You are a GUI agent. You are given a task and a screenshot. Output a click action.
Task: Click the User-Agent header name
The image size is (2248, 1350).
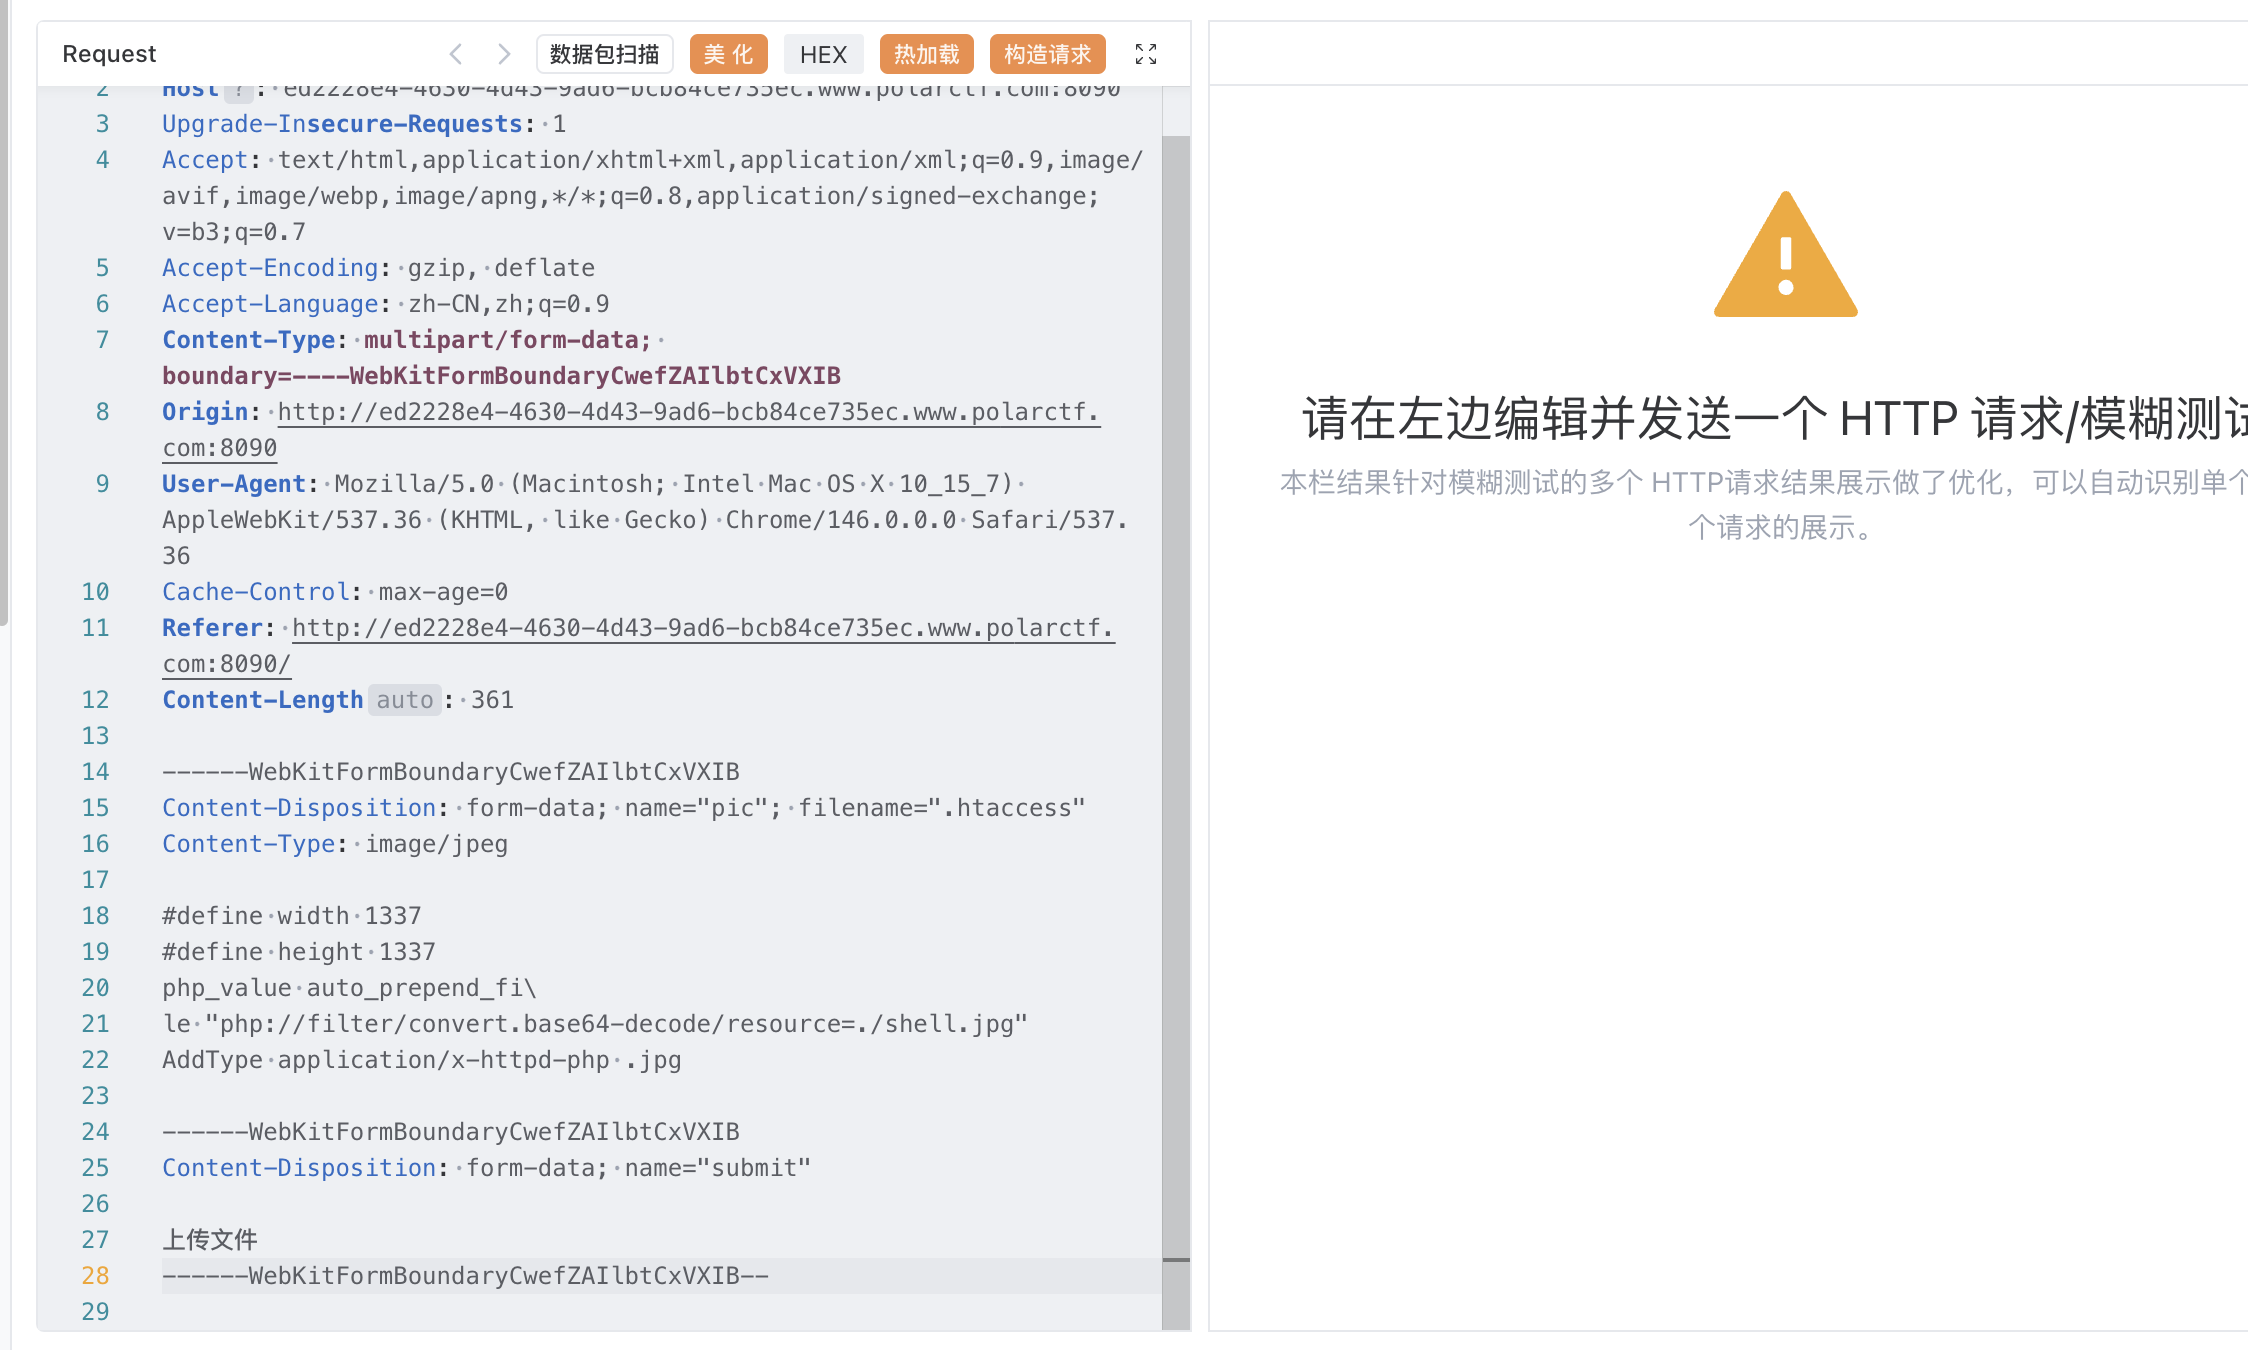[x=234, y=484]
